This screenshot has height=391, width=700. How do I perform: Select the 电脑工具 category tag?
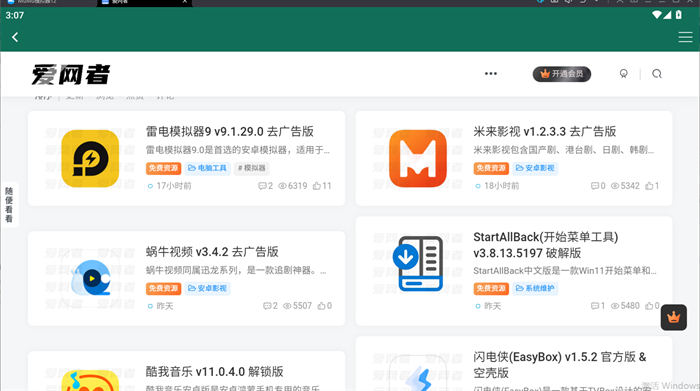click(207, 168)
